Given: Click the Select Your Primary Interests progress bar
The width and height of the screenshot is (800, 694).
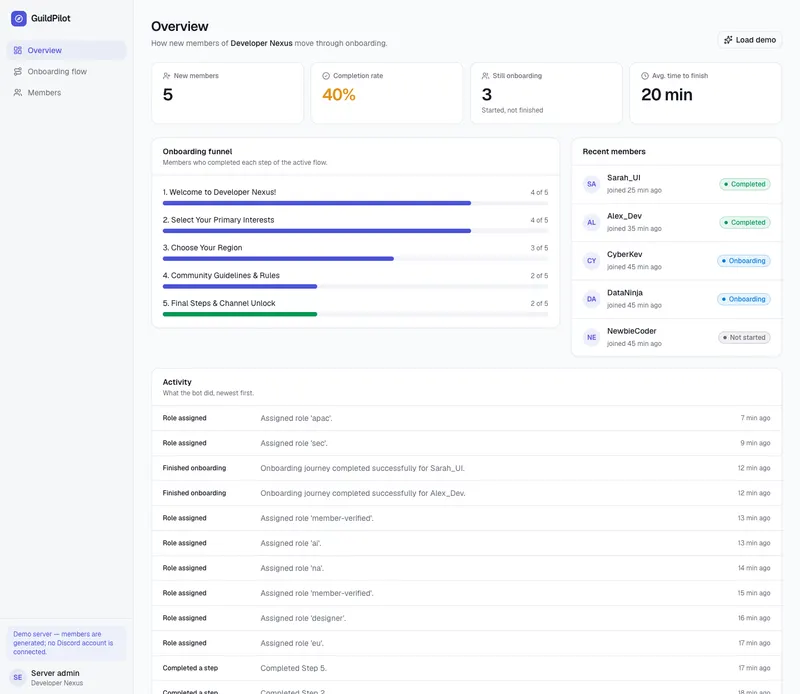Looking at the screenshot, I should (355, 231).
